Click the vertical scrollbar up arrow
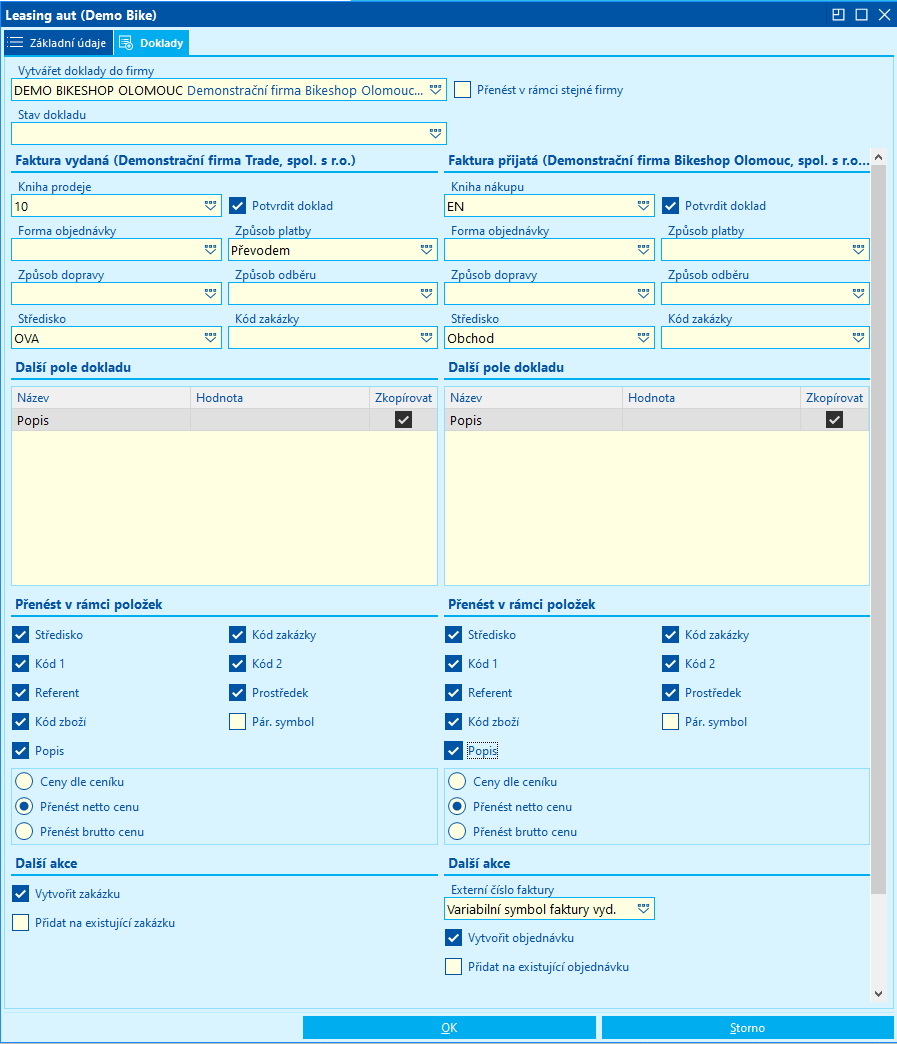 coord(878,157)
